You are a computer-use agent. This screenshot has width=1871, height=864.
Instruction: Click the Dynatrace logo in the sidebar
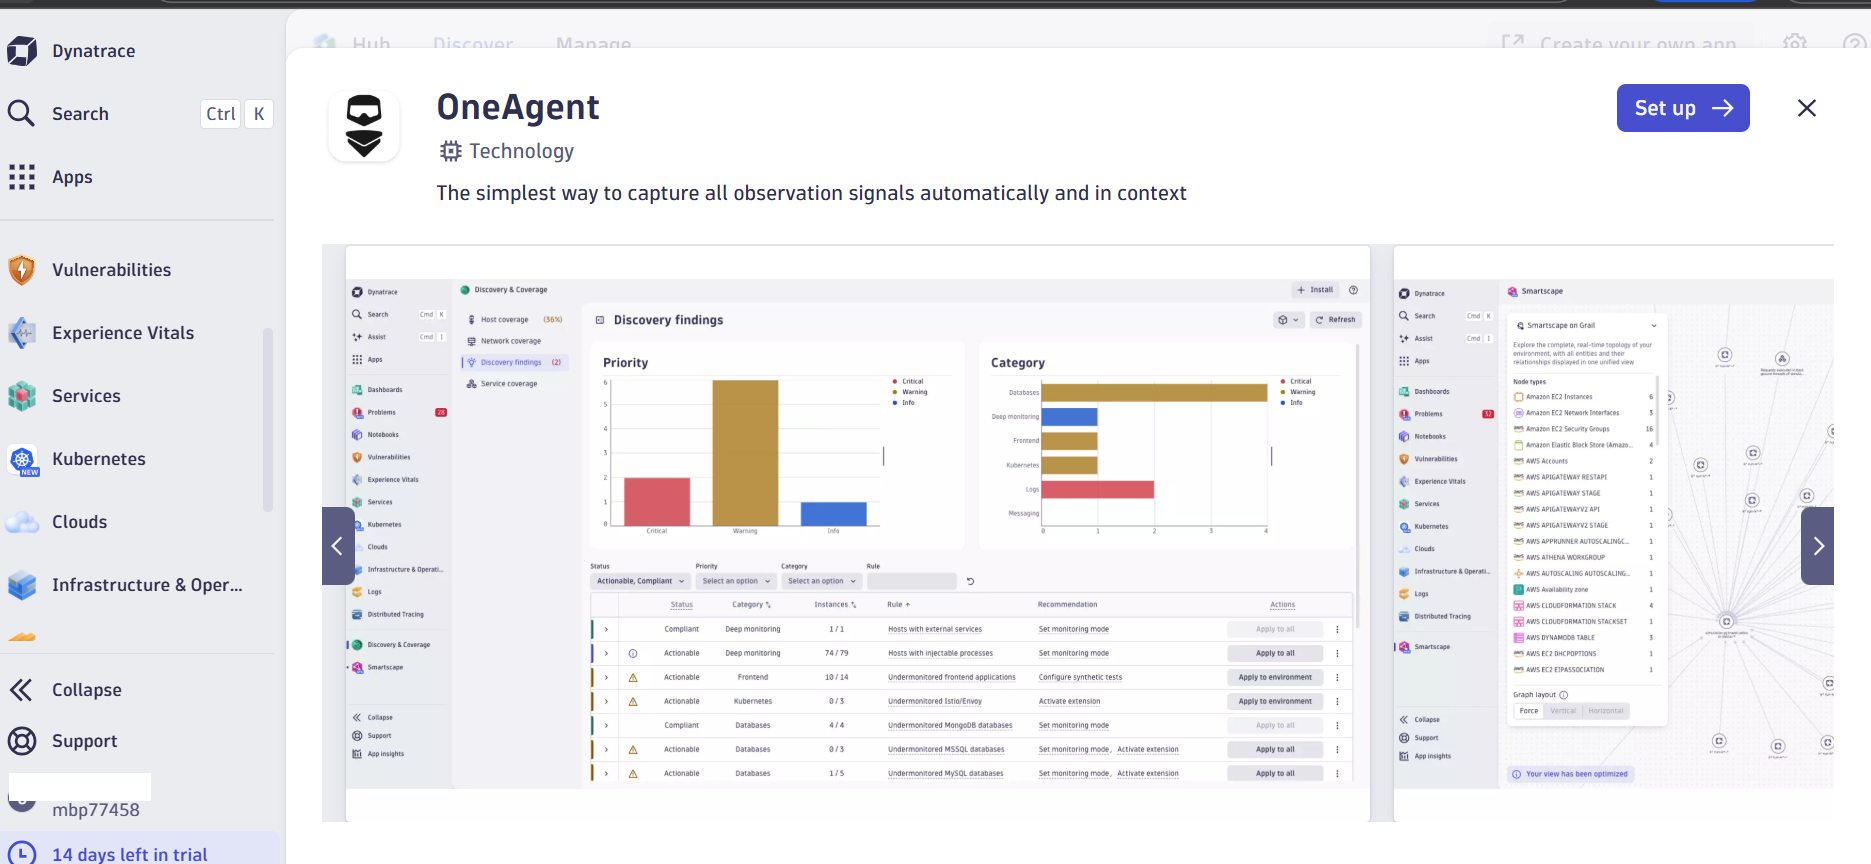(22, 51)
